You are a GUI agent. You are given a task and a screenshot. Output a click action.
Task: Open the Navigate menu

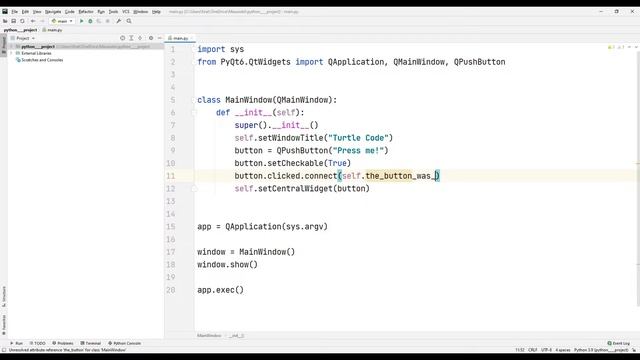[53, 12]
